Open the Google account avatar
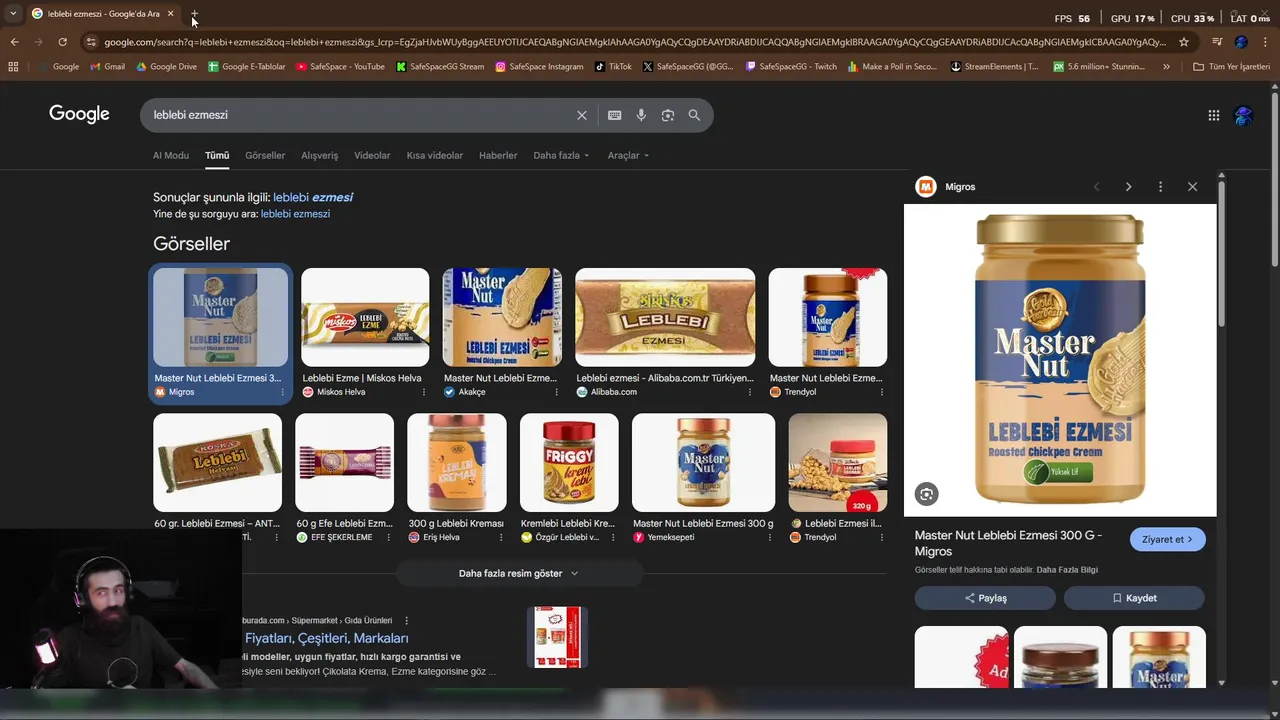1280x720 pixels. (x=1243, y=115)
